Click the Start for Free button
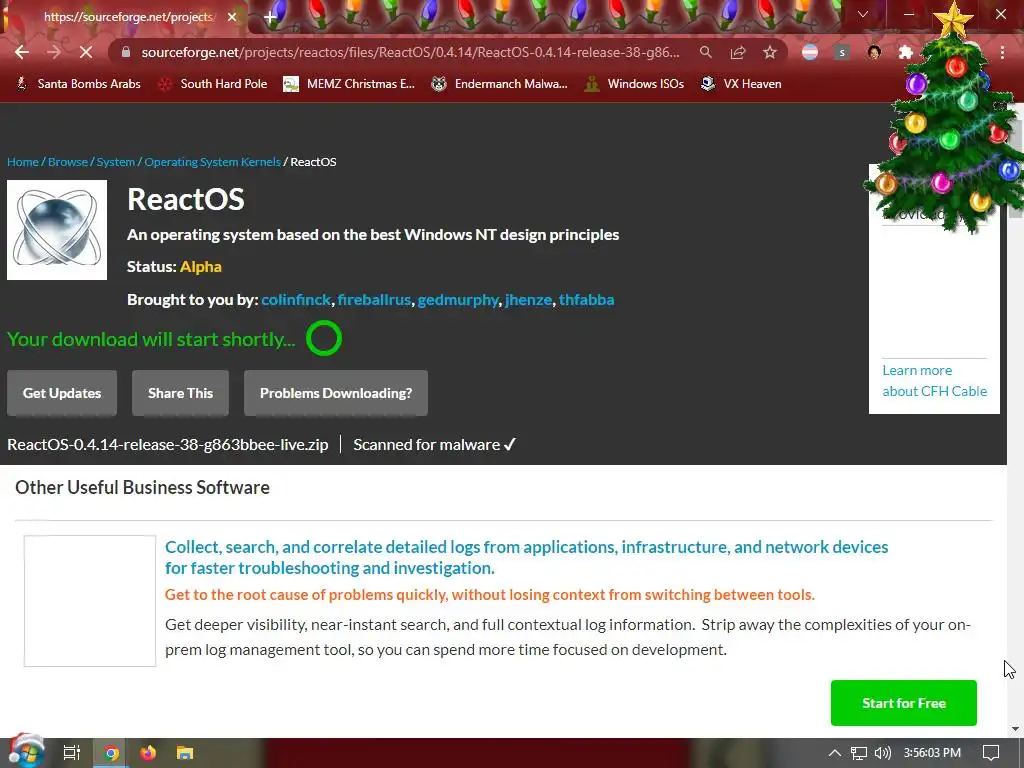The image size is (1024, 768). point(904,703)
